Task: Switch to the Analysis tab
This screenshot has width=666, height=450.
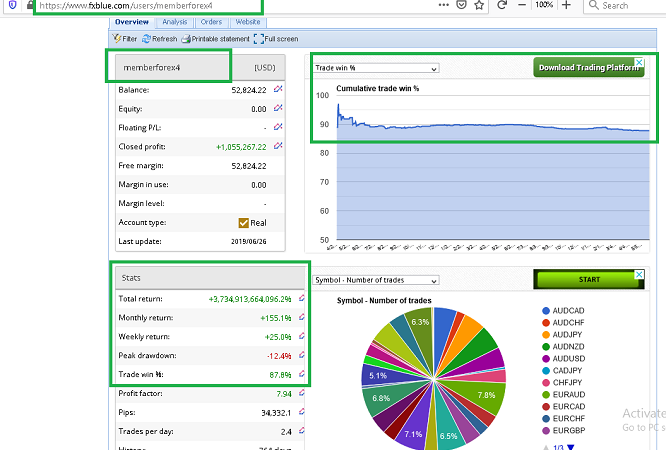Action: point(174,21)
